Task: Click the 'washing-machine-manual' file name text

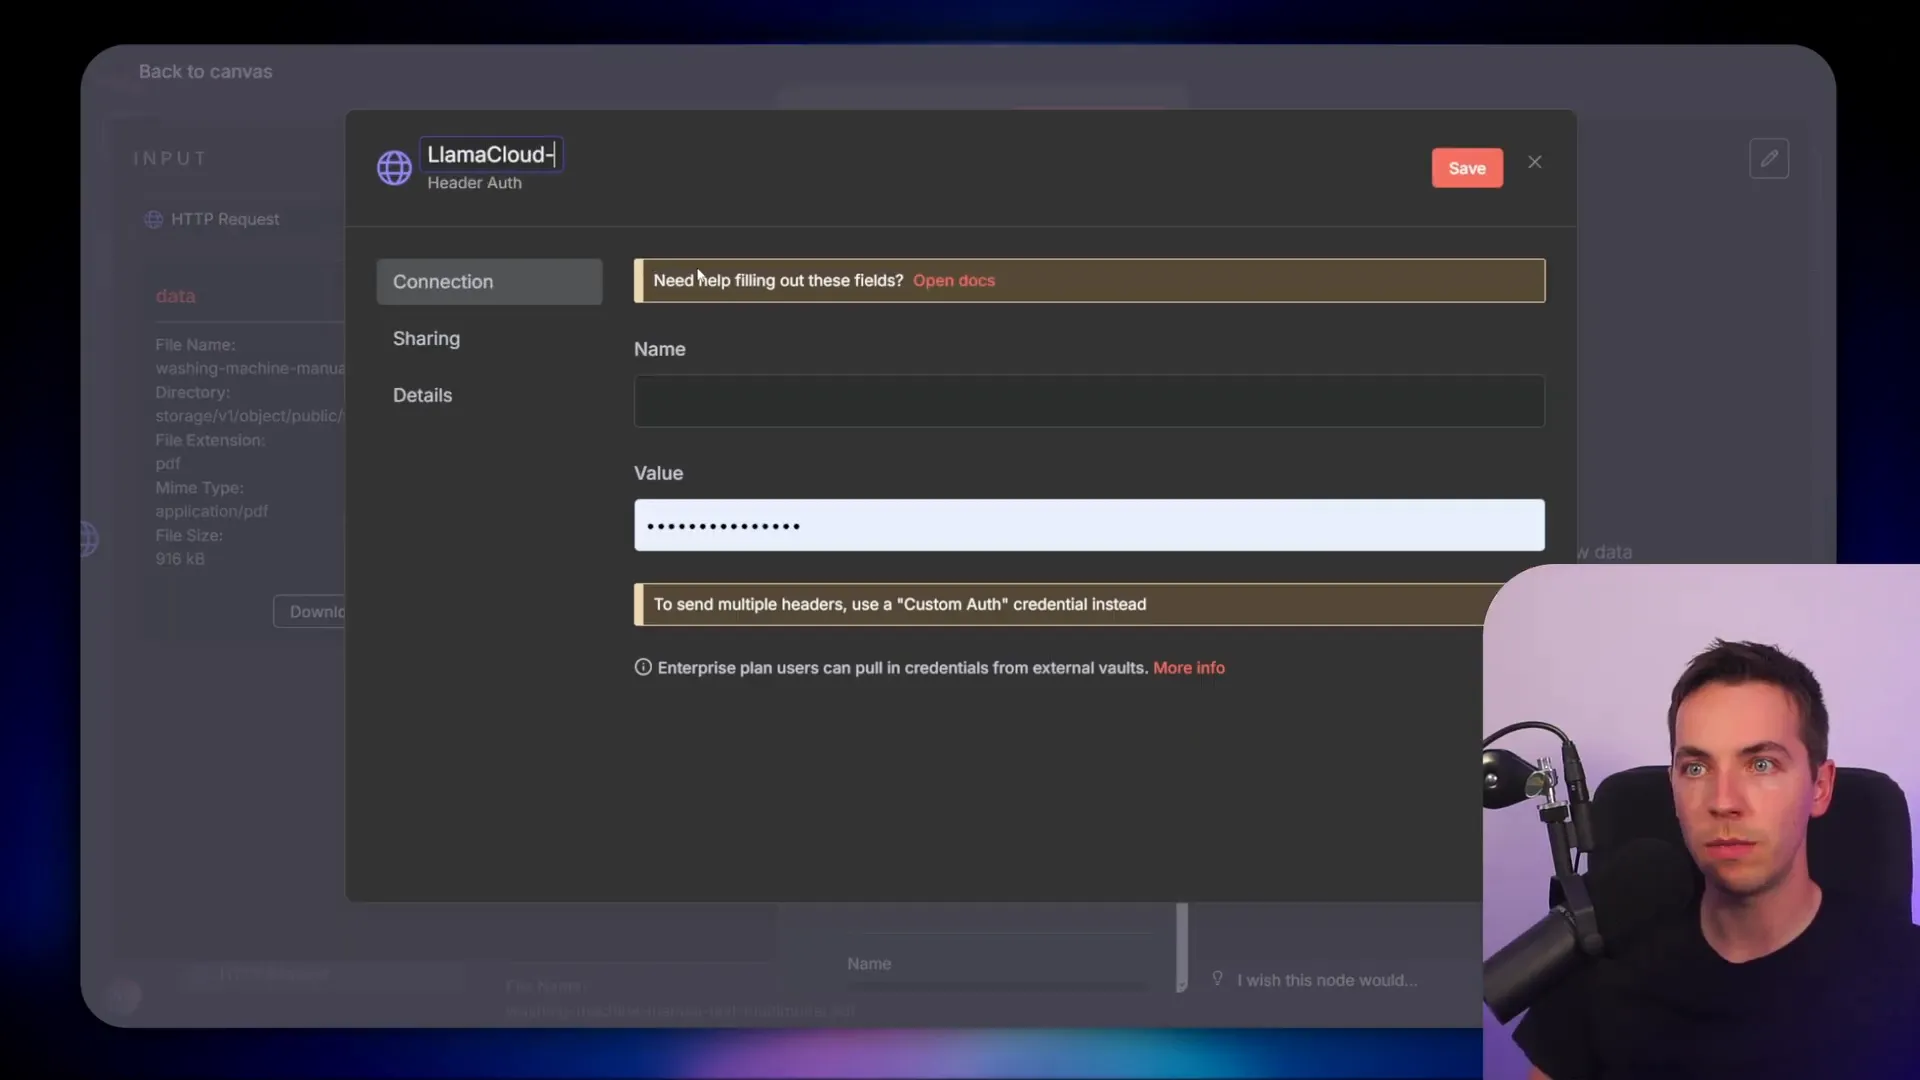Action: 250,368
